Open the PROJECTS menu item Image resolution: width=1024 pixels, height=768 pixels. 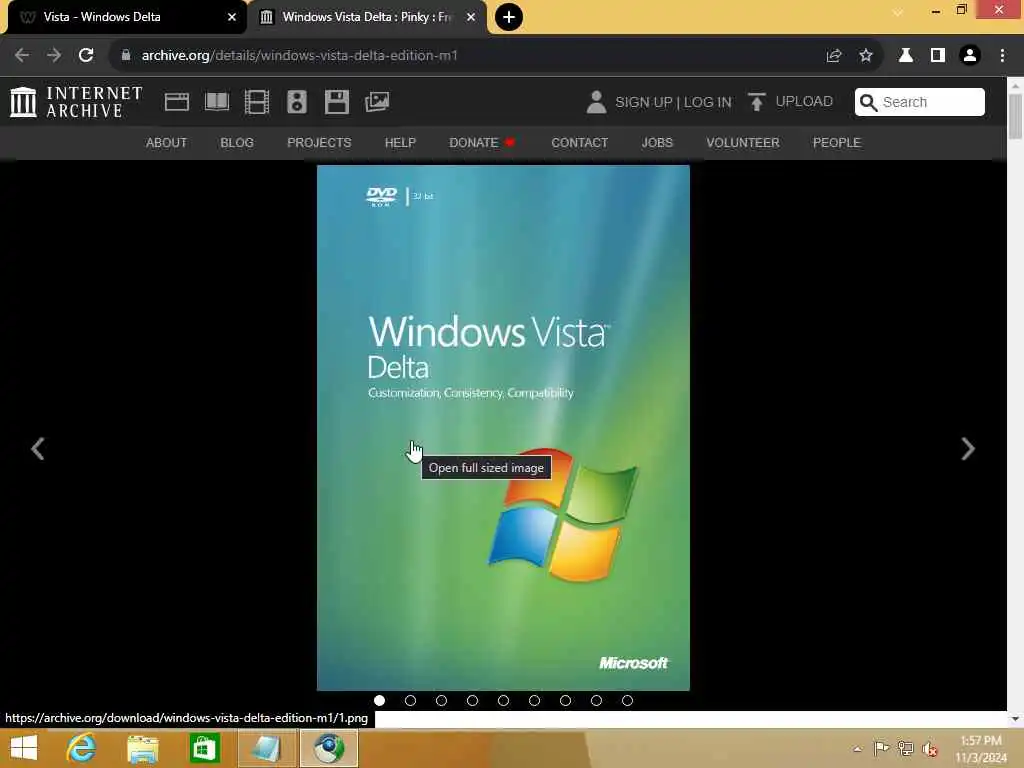coord(319,142)
